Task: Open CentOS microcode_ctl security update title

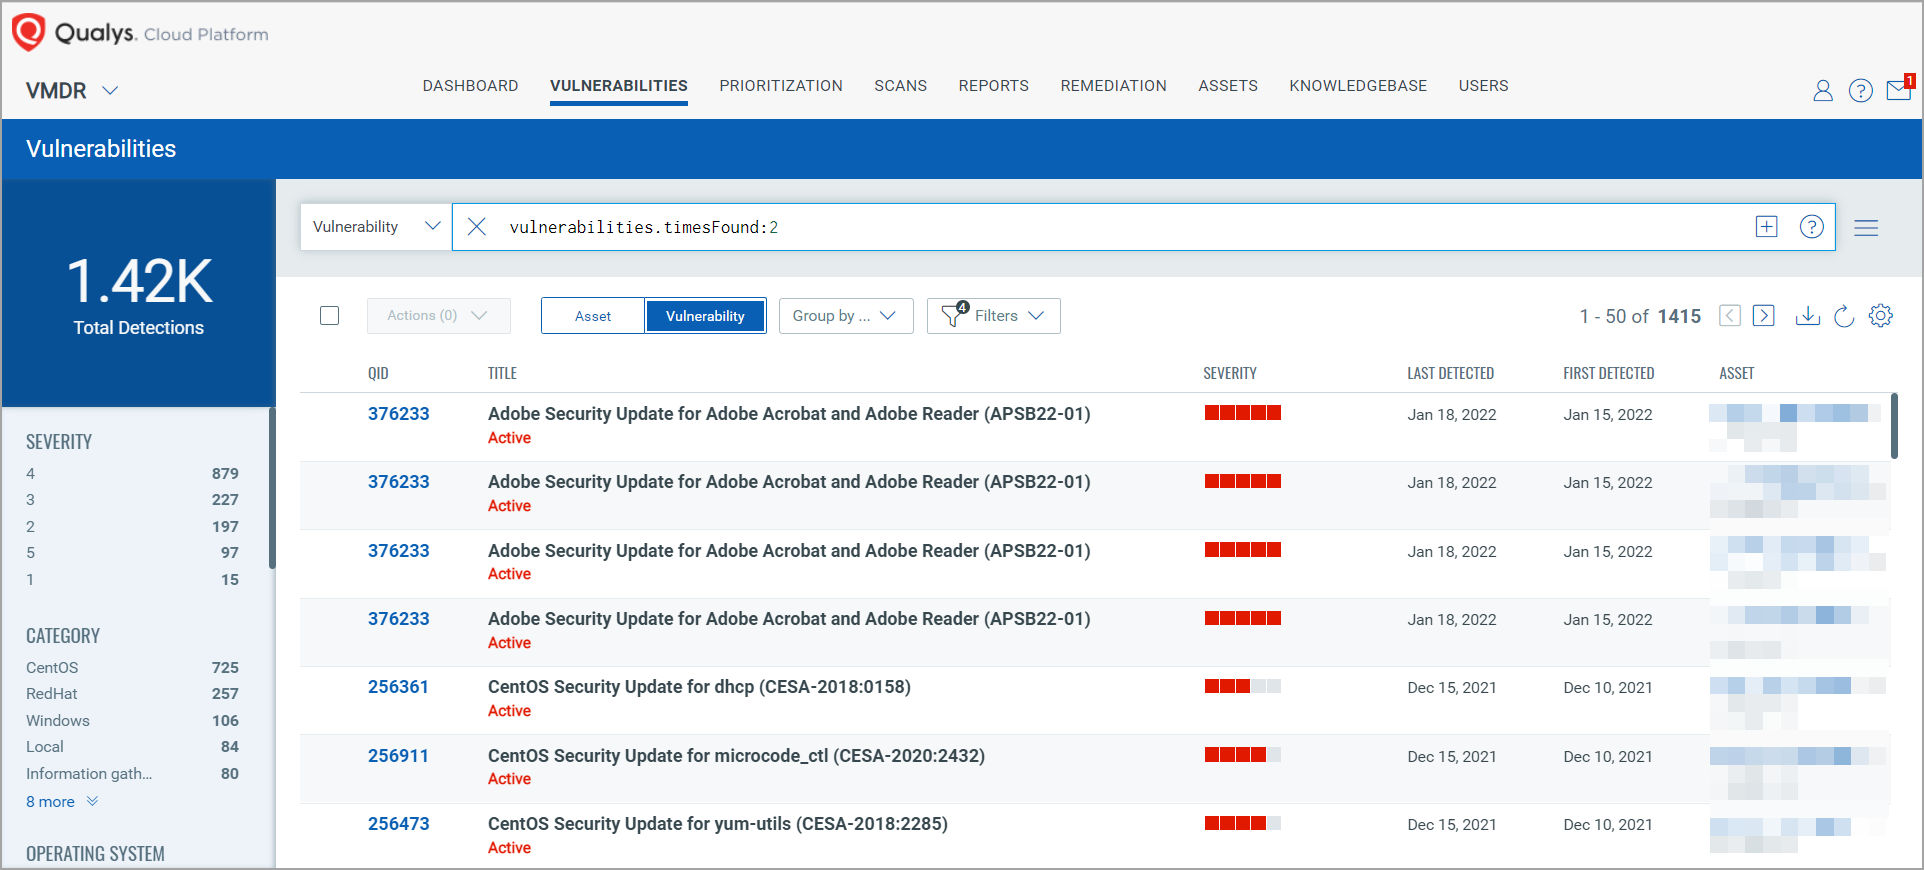Action: 736,756
